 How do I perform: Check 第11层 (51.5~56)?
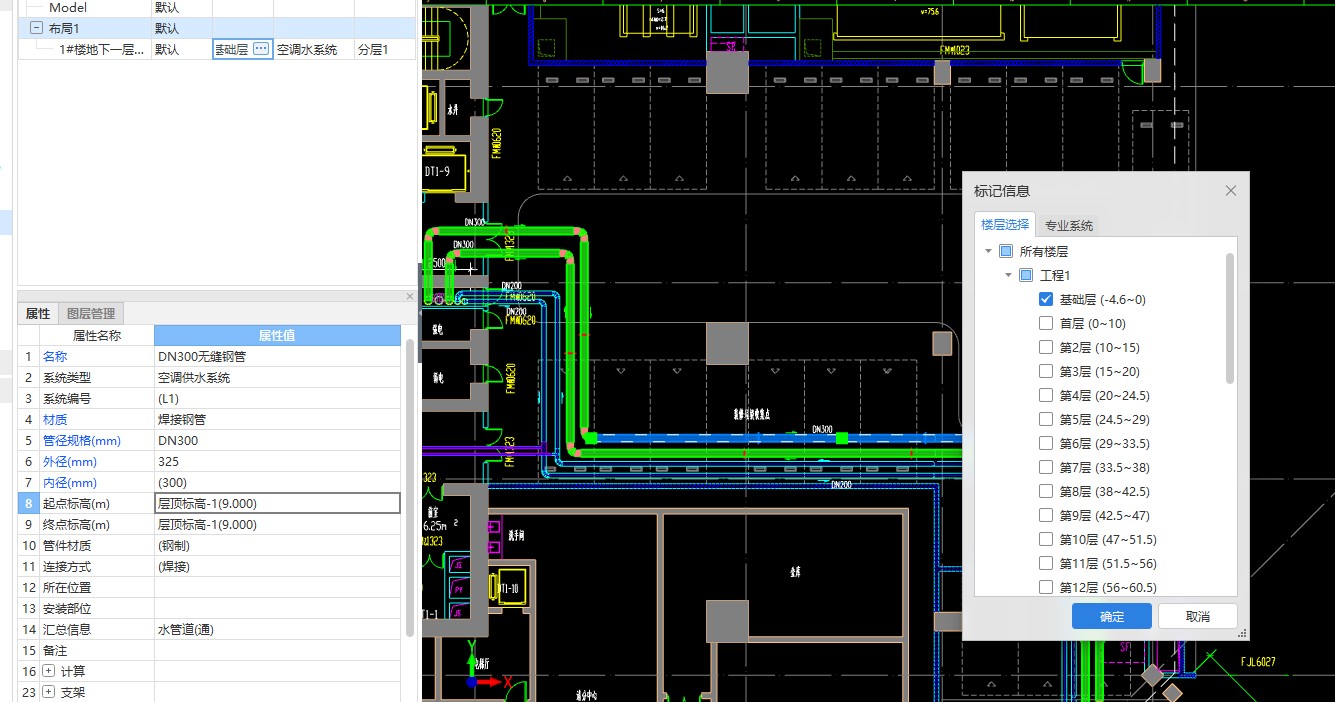(1046, 564)
